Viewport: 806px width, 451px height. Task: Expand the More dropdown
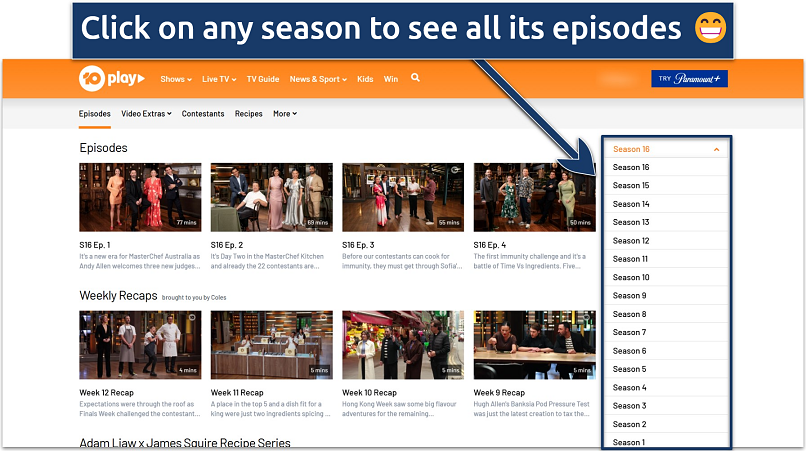(285, 114)
